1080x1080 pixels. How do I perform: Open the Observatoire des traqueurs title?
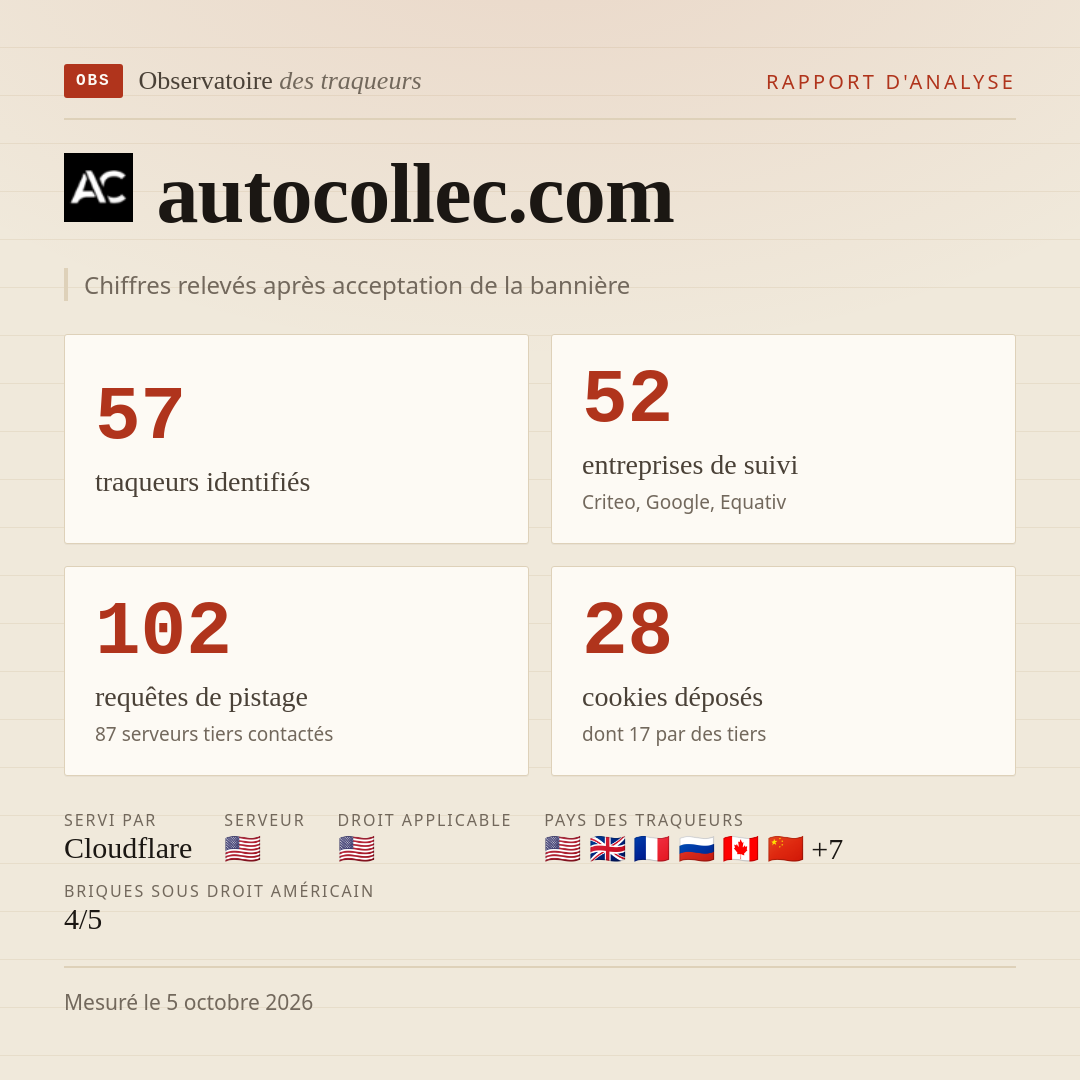[x=280, y=81]
